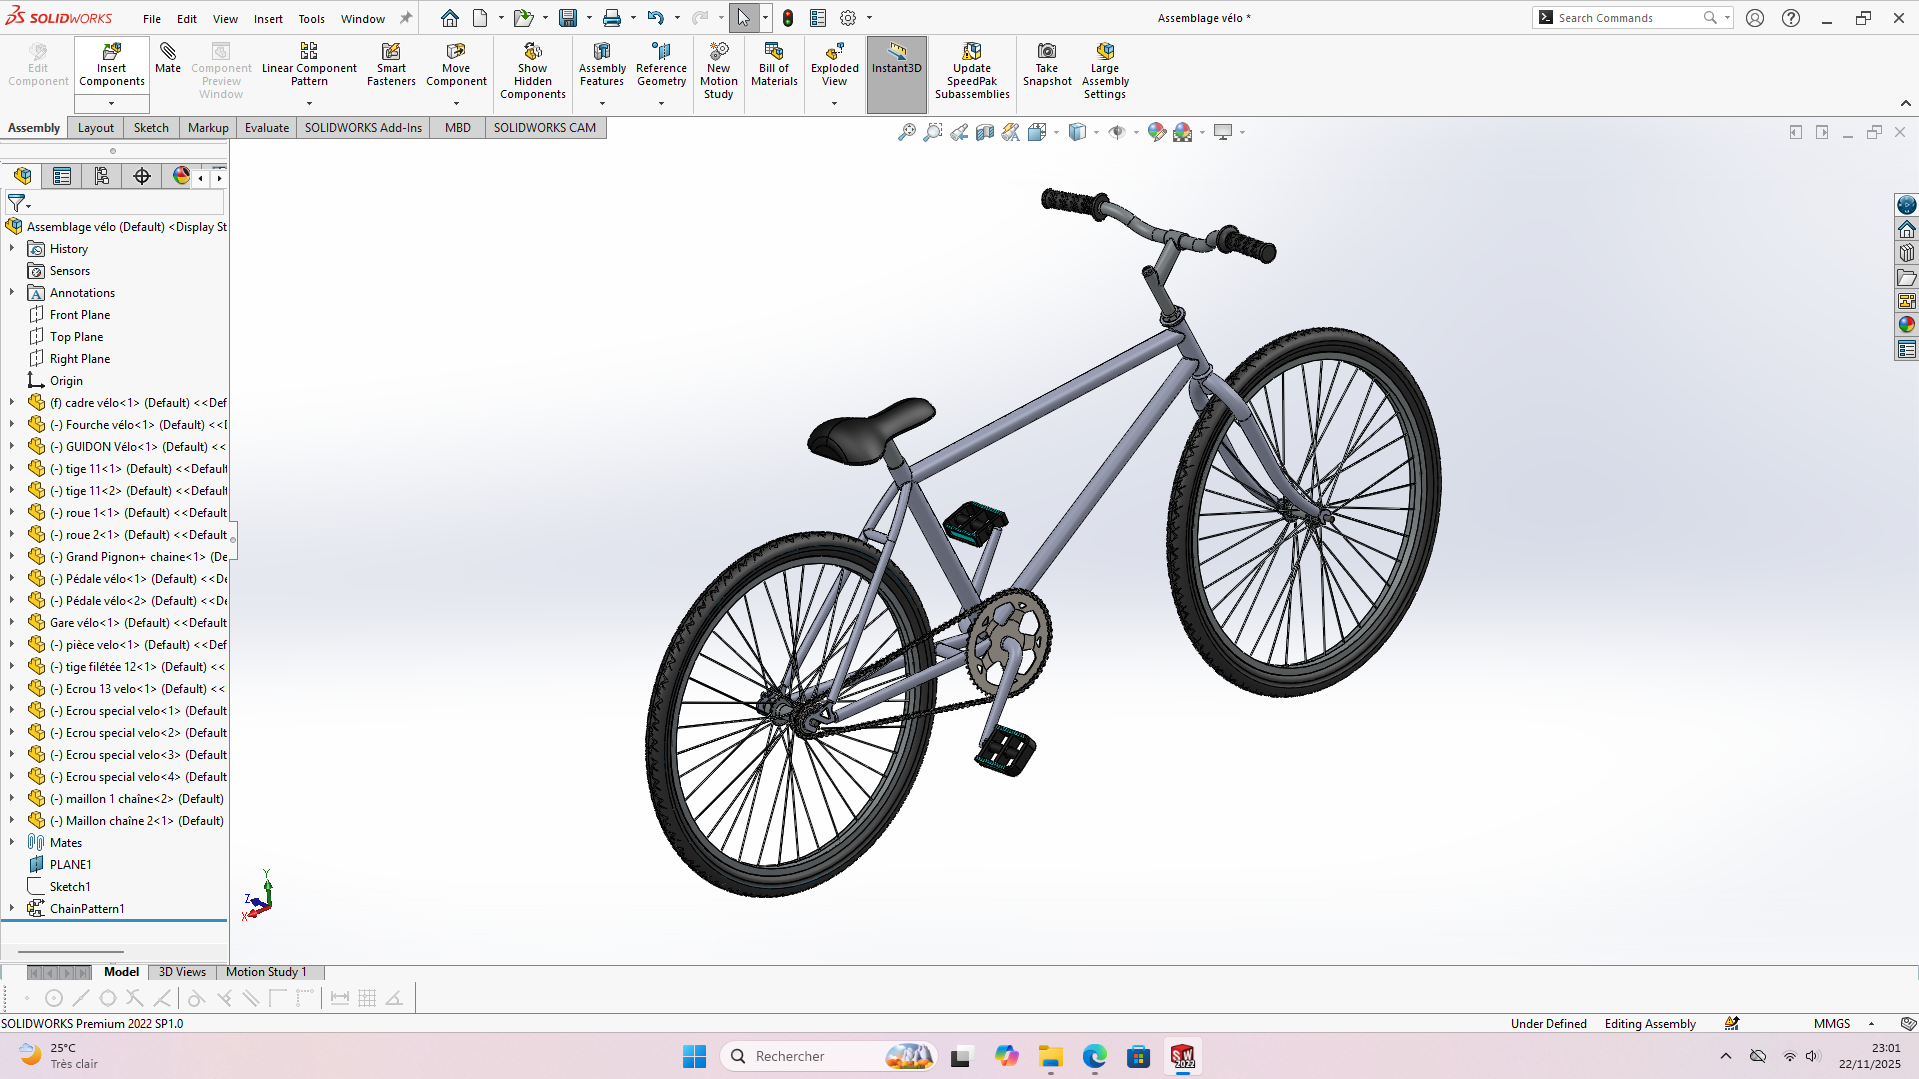Image resolution: width=1919 pixels, height=1079 pixels.
Task: Create an Exploded View
Action: 834,65
